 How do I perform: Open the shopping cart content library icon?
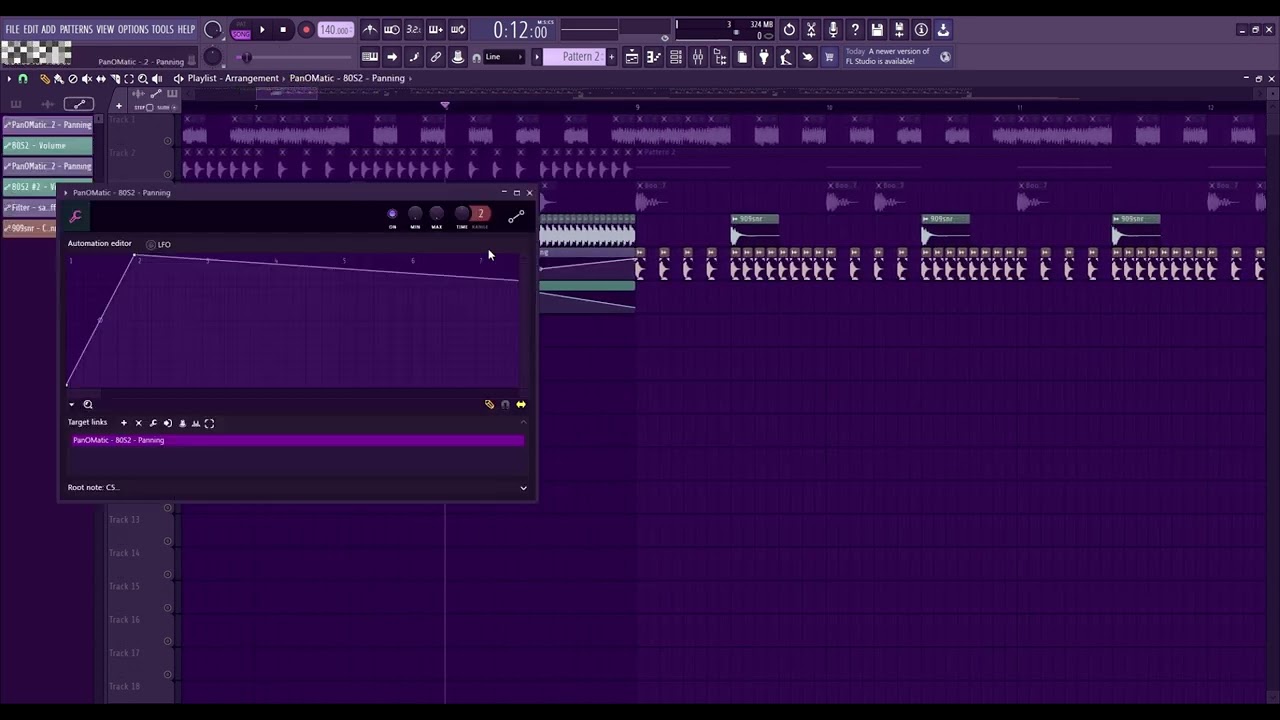click(x=829, y=57)
